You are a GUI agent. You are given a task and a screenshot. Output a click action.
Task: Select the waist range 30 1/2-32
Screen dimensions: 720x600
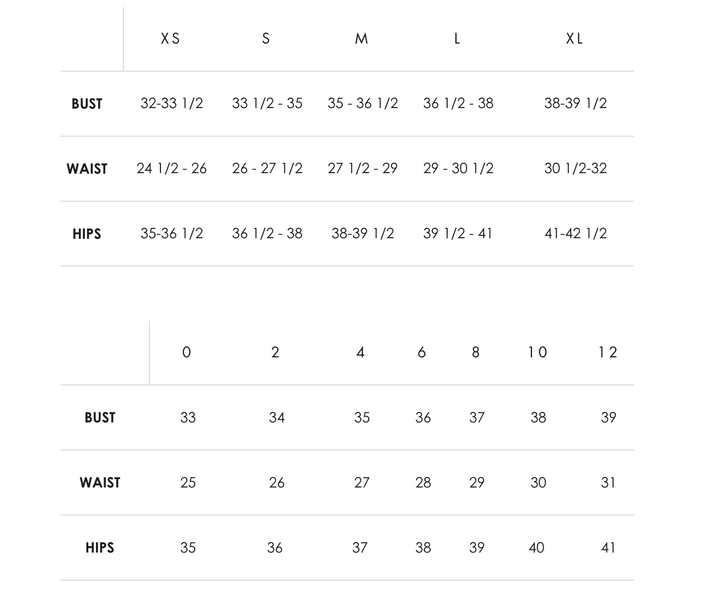coord(575,169)
